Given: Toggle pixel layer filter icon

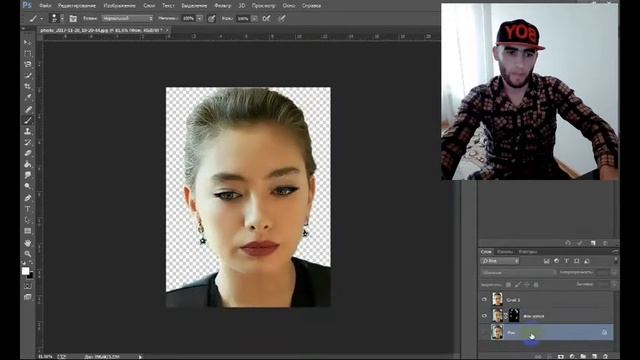Looking at the screenshot, I should click(547, 261).
